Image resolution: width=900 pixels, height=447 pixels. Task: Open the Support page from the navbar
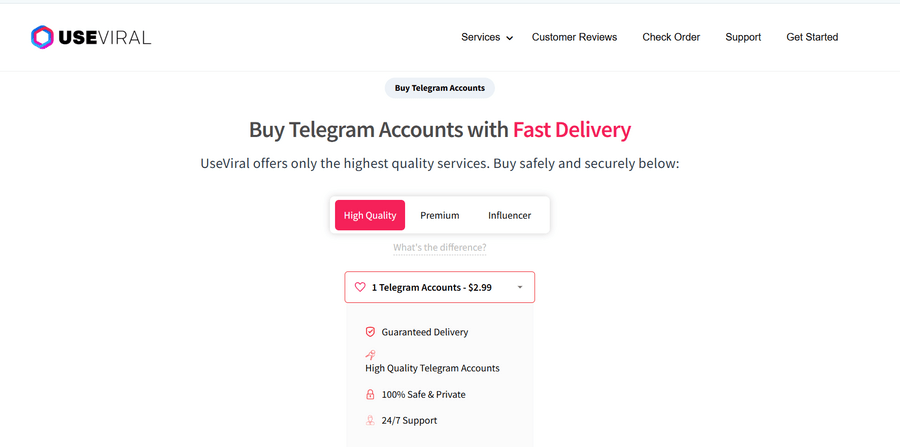[743, 37]
